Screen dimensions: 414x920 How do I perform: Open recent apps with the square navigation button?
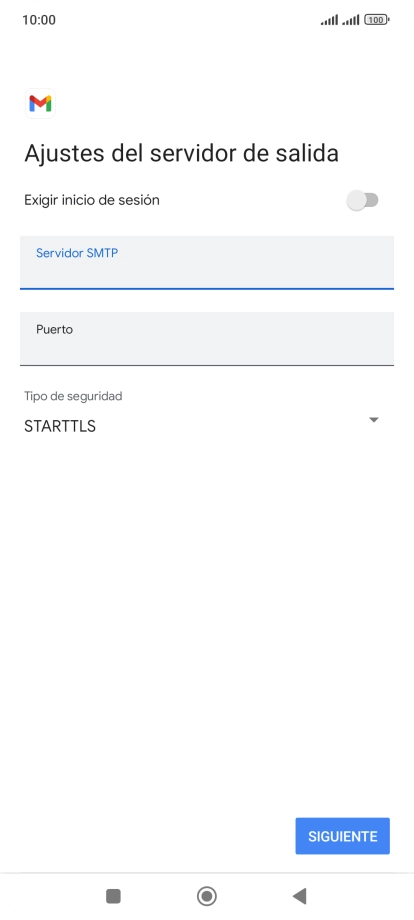113,896
